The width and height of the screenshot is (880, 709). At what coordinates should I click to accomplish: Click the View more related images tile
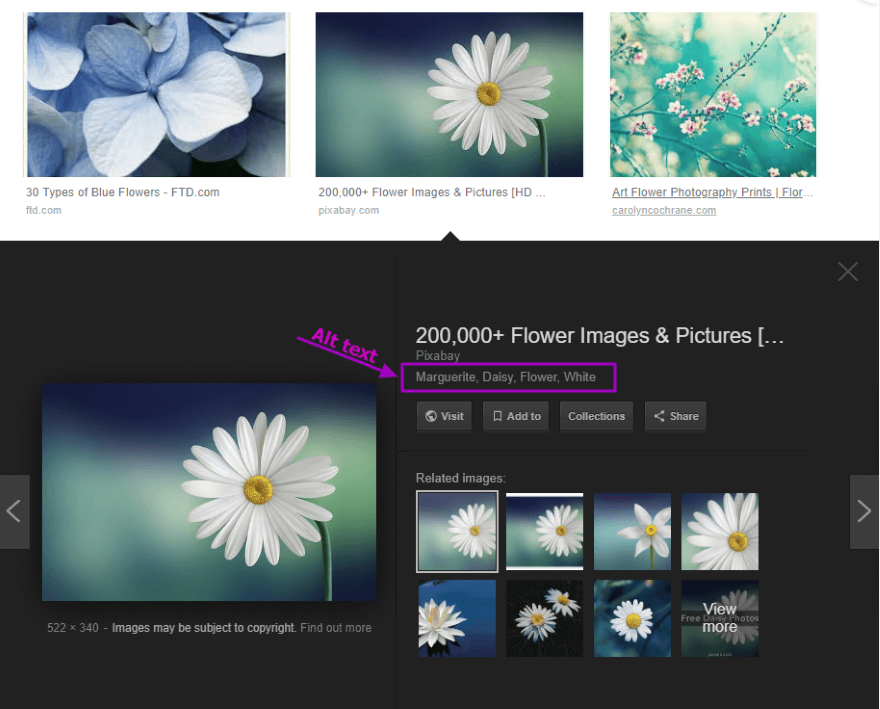(720, 618)
